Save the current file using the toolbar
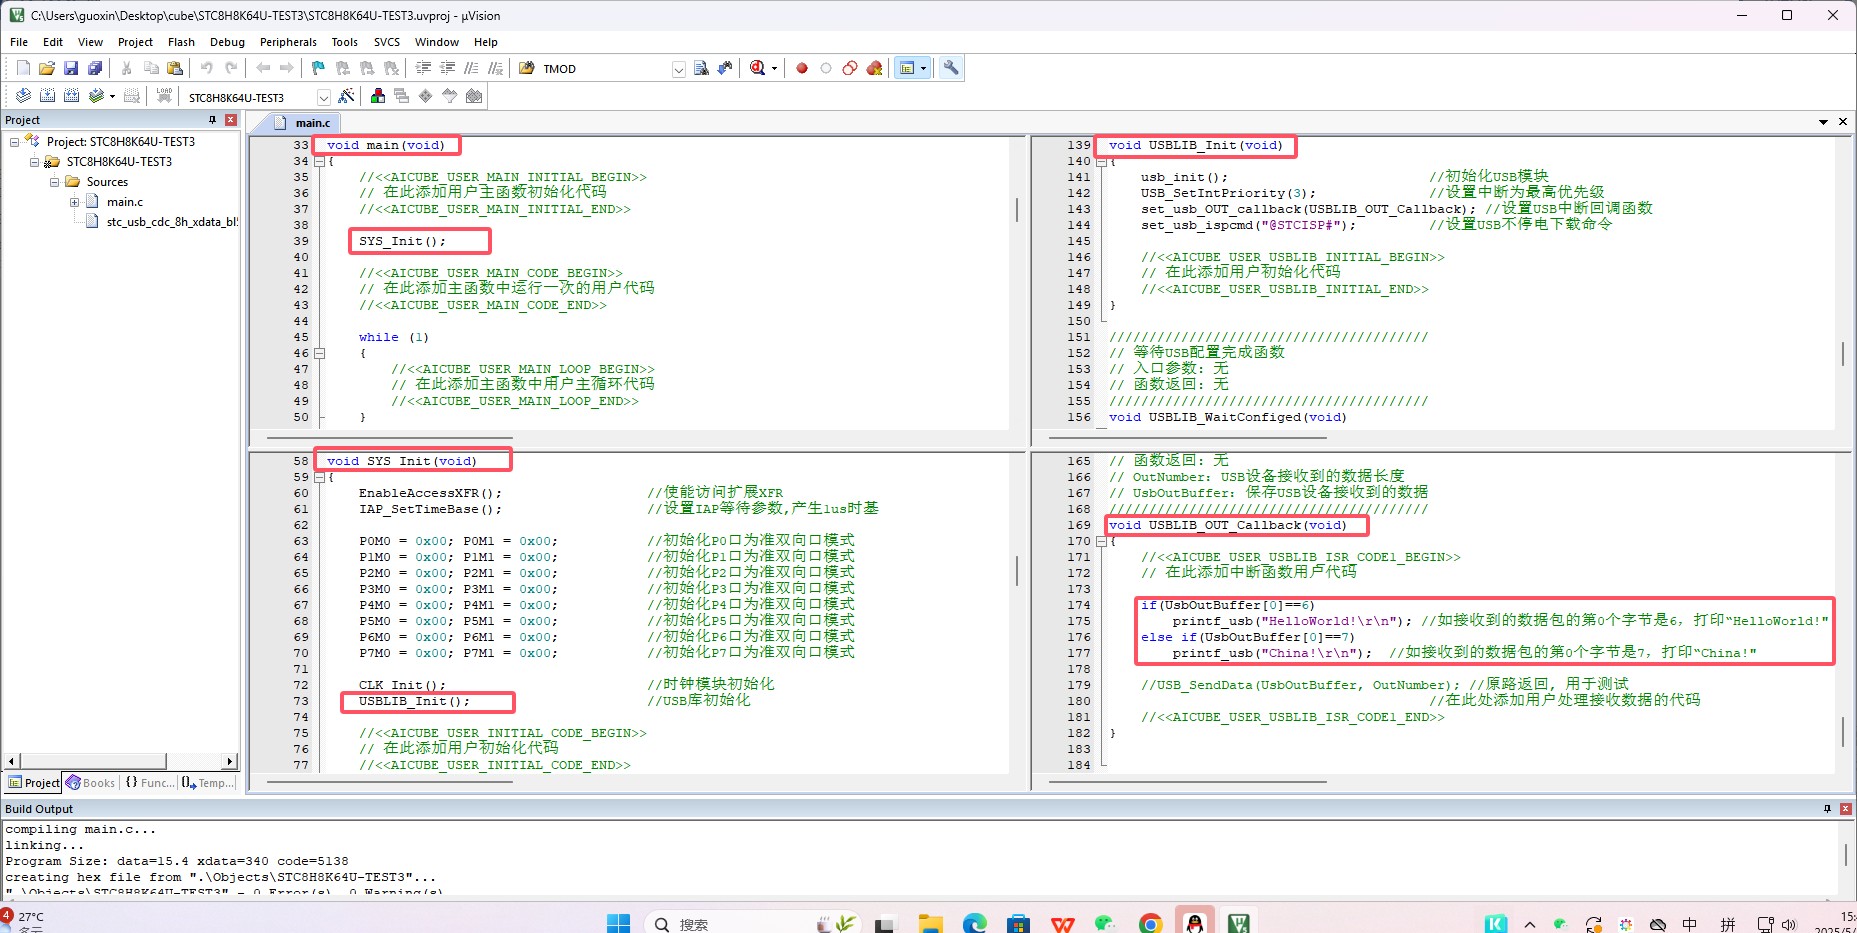 [x=71, y=68]
